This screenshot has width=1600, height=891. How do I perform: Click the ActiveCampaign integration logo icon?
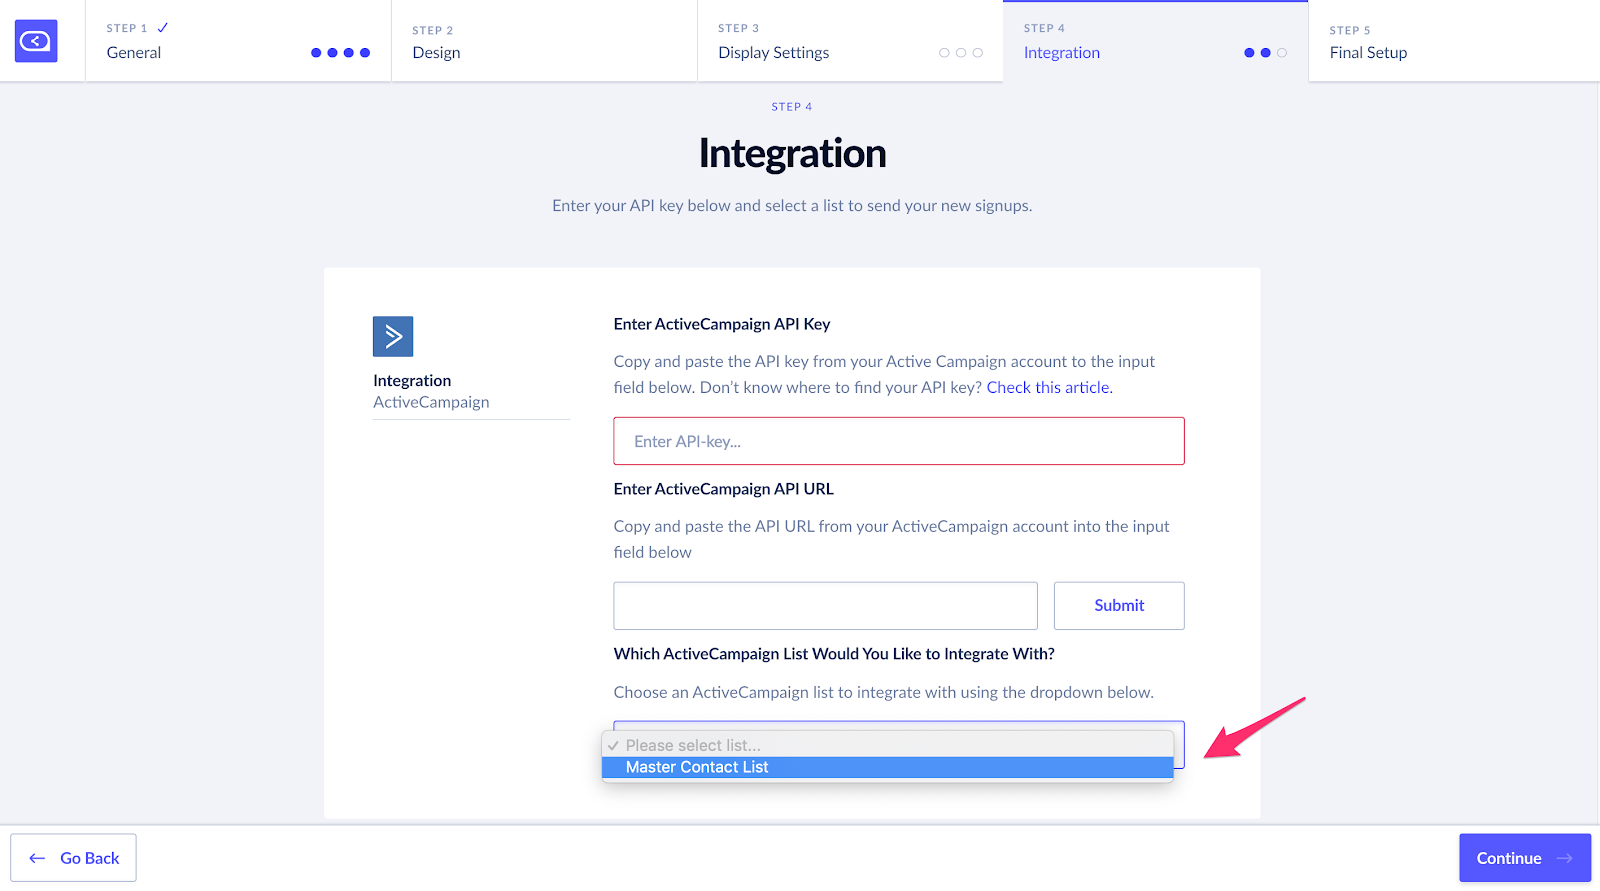click(x=393, y=336)
